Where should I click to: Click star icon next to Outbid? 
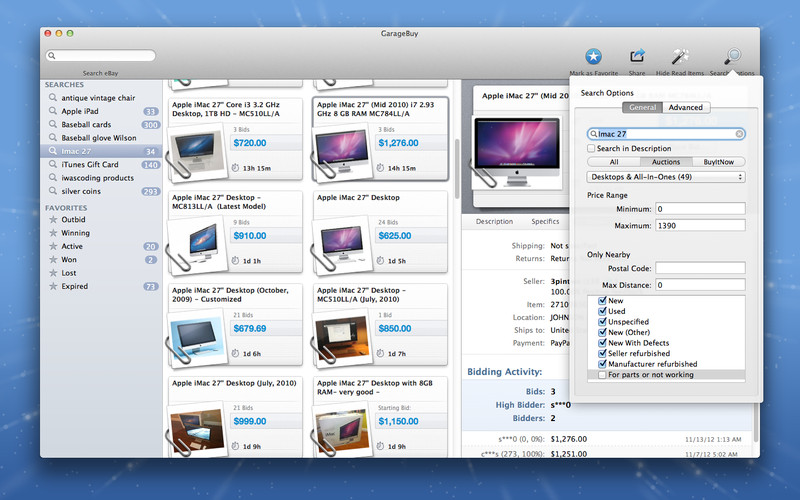pos(53,219)
